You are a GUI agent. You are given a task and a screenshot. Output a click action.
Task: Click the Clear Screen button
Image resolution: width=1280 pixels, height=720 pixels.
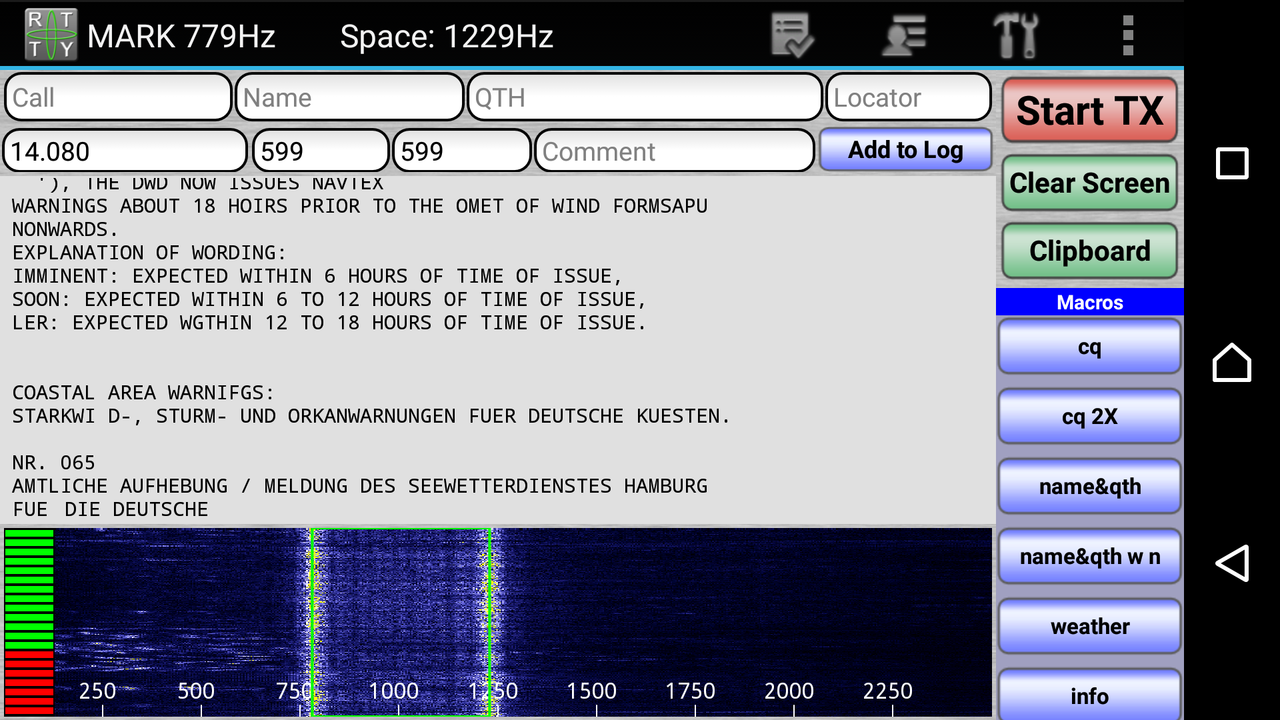(1090, 183)
